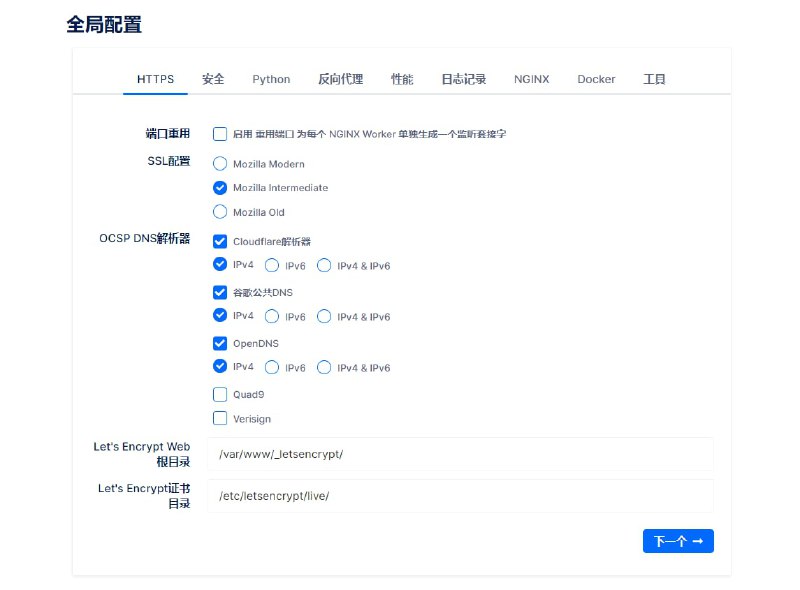
Task: 启用 Quad9 解析器
Action: tap(220, 394)
